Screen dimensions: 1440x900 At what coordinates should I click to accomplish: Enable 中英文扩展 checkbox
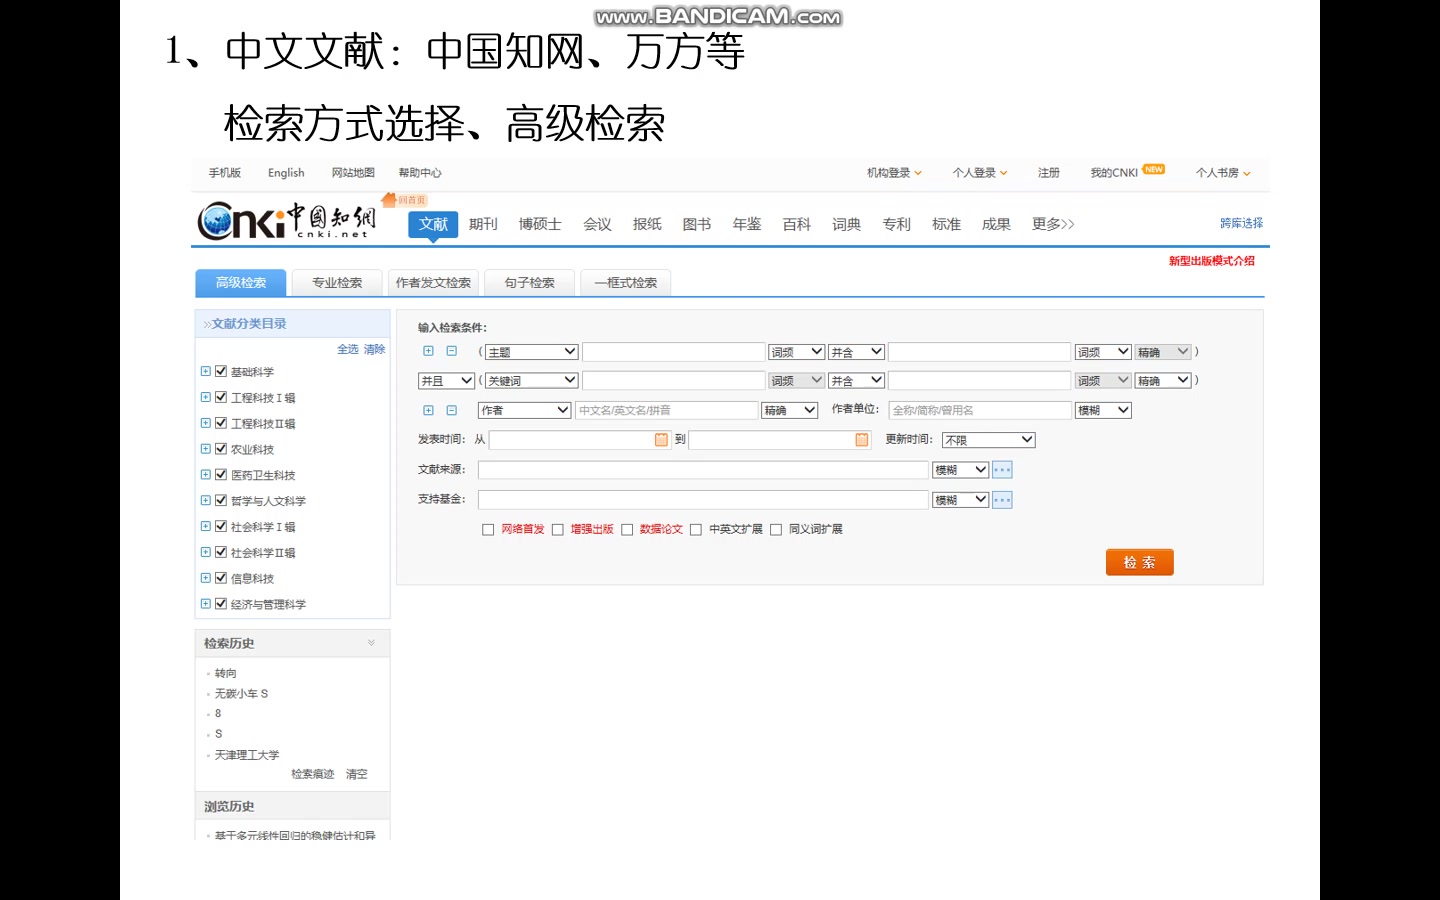[x=696, y=530]
